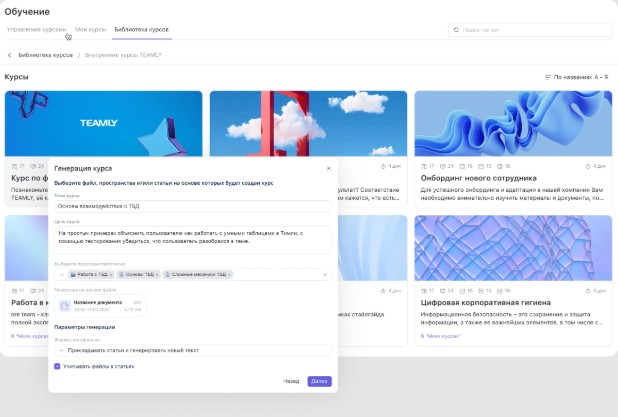Click the article icon on Сложные механики ТБД chip

[x=168, y=275]
